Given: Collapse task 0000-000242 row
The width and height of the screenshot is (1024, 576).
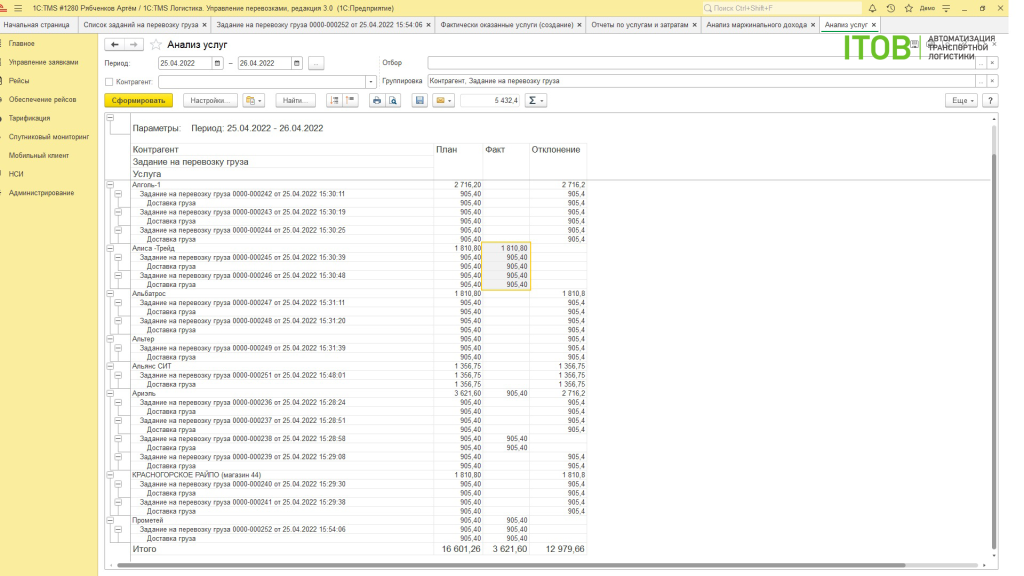Looking at the screenshot, I should pos(118,194).
